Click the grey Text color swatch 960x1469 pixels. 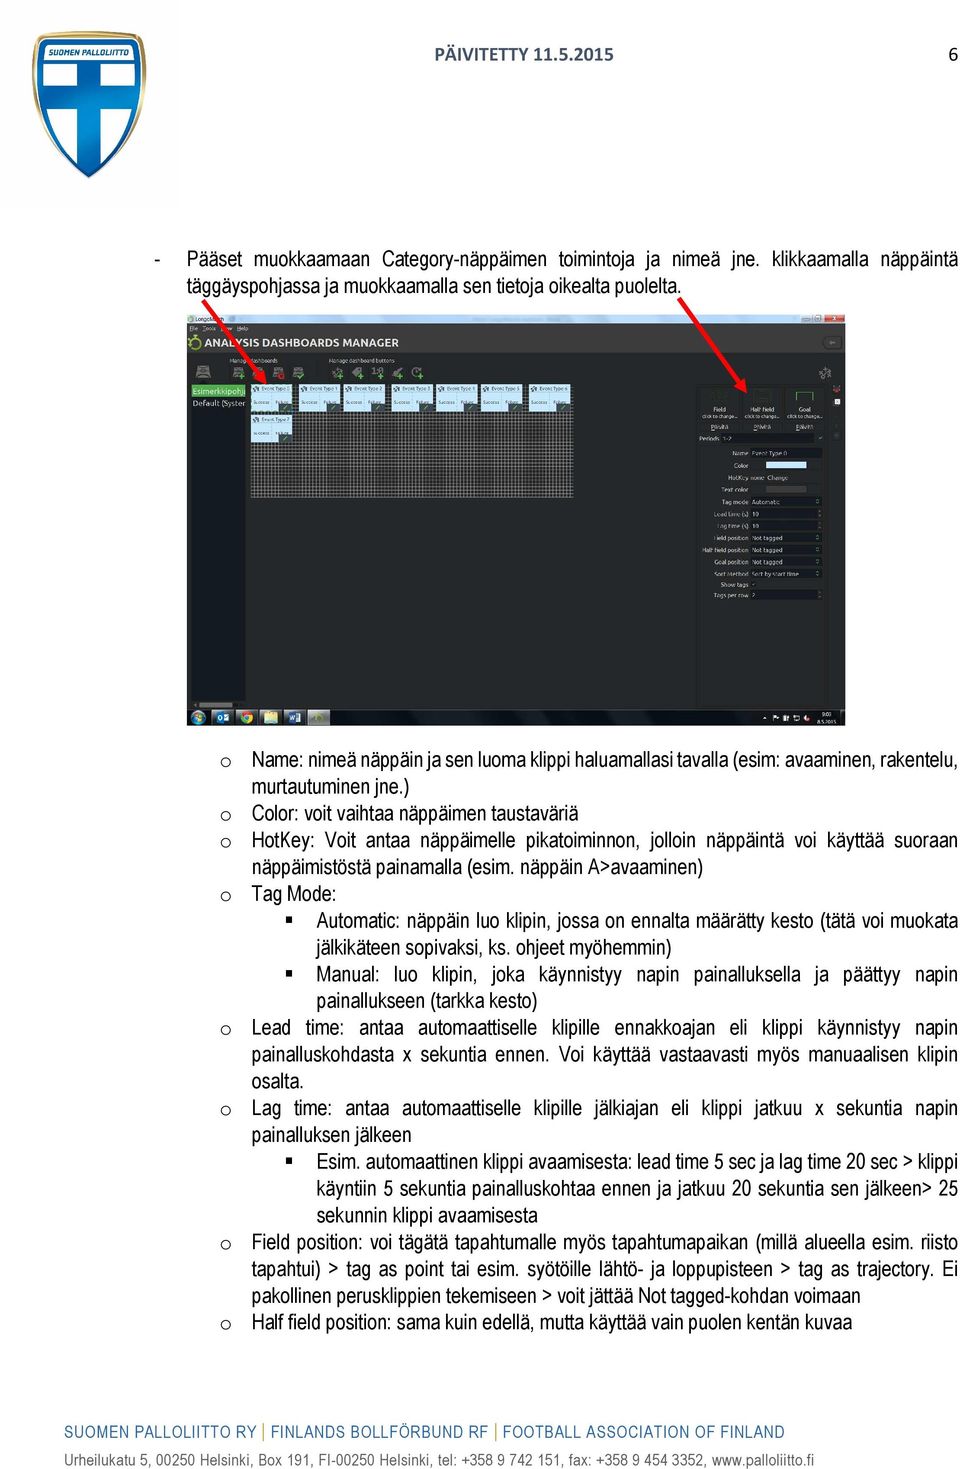(x=786, y=489)
